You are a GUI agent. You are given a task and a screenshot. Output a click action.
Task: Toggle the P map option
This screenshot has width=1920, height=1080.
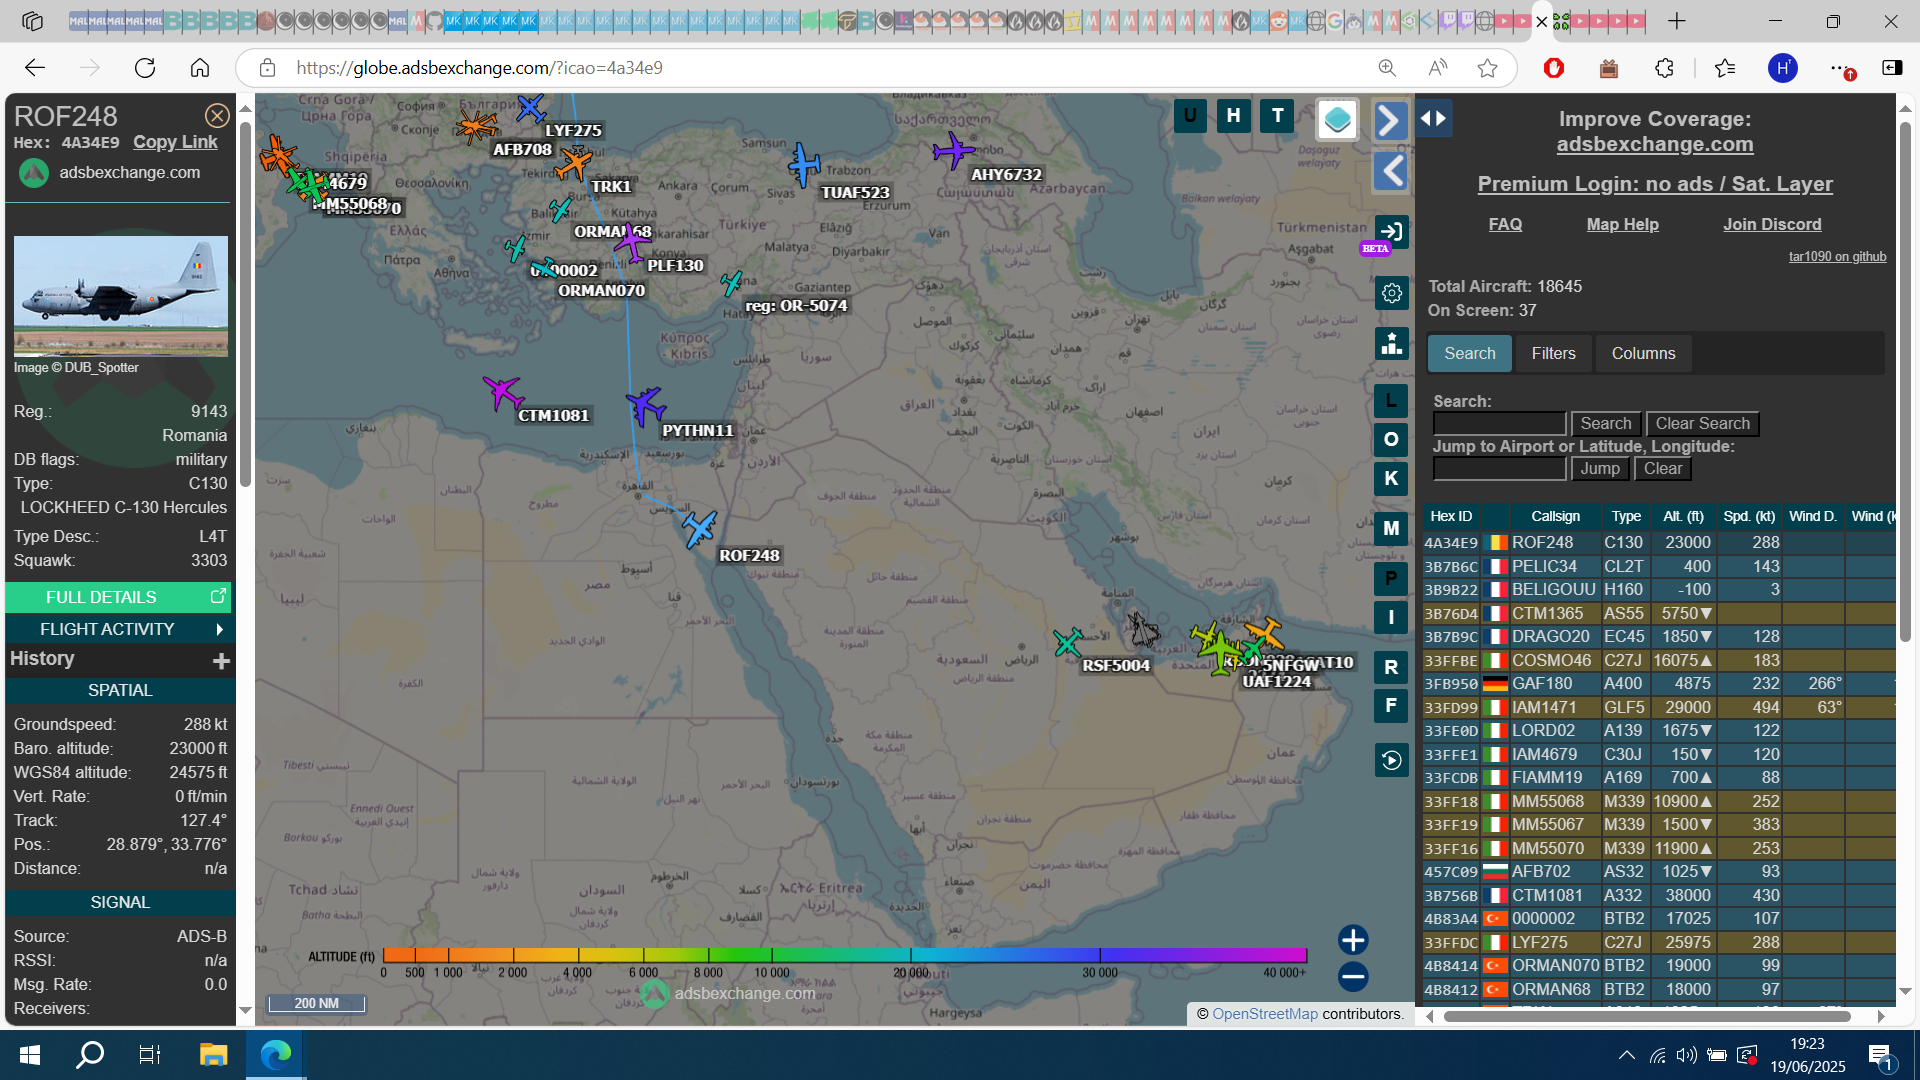click(x=1391, y=579)
